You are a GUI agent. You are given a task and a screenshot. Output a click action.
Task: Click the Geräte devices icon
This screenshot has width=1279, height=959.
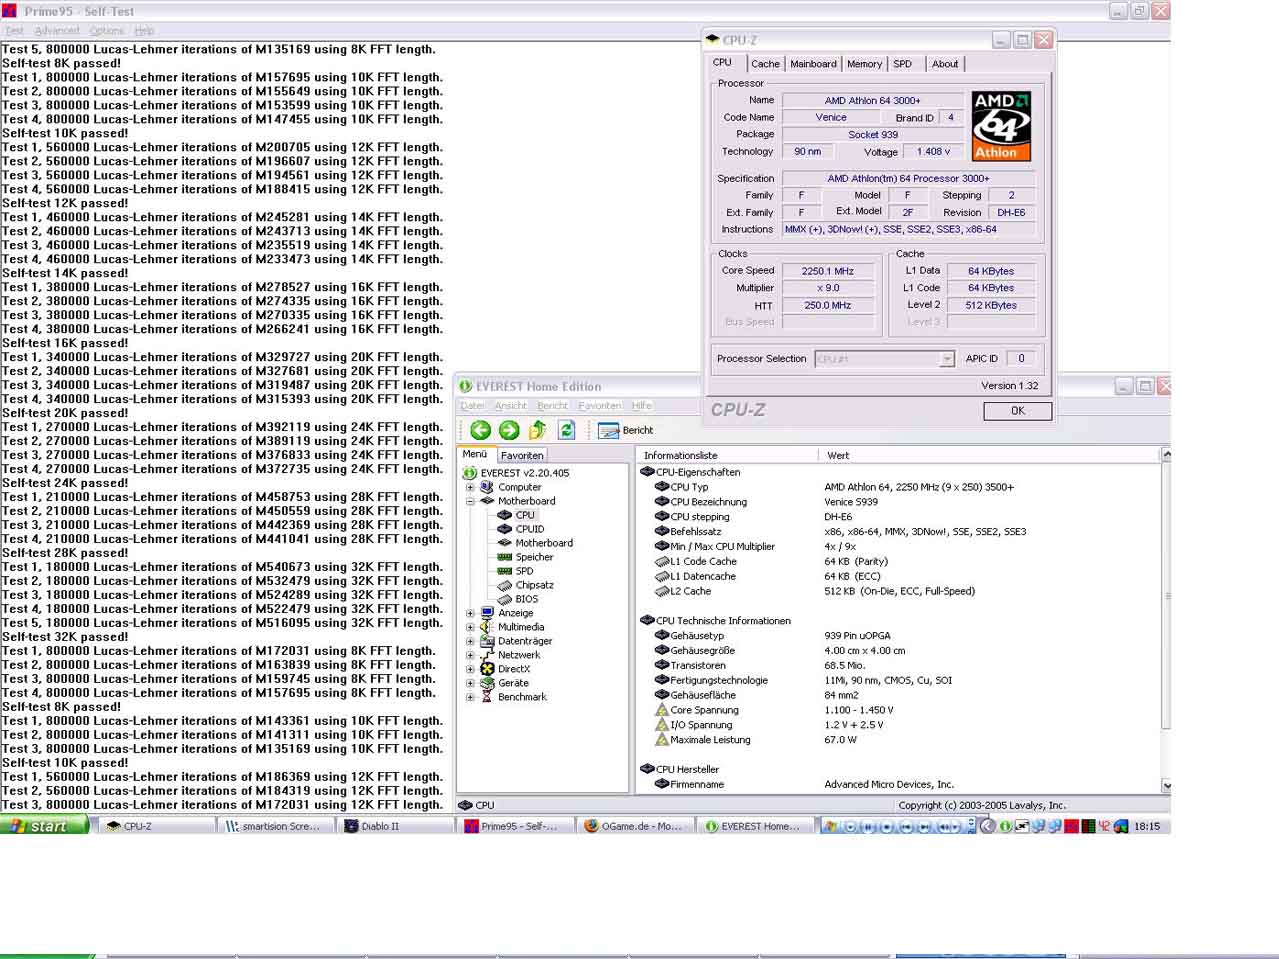tap(487, 683)
